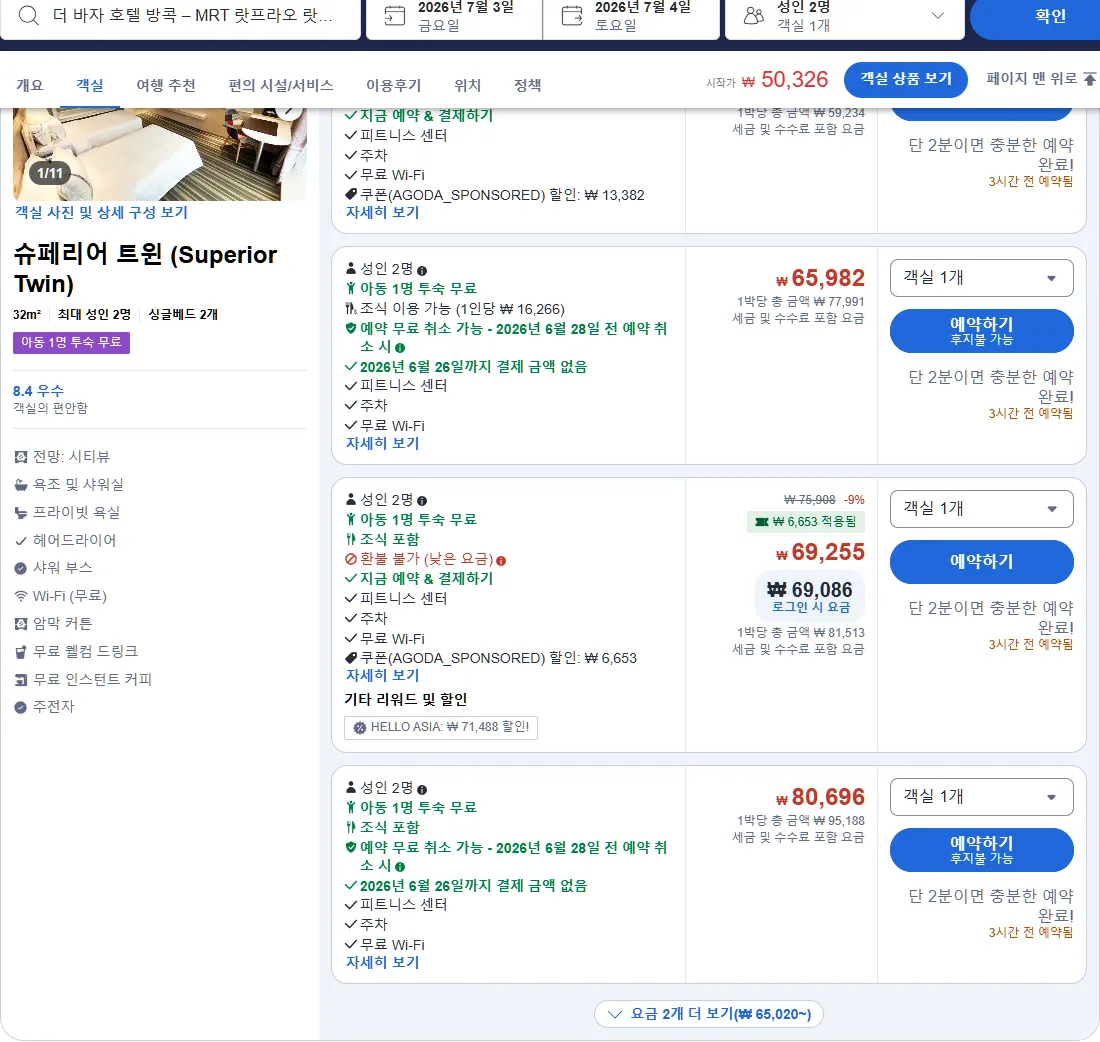Click the 전망: 시티뷰 amenity icon
The width and height of the screenshot is (1100, 1042).
tap(21, 457)
